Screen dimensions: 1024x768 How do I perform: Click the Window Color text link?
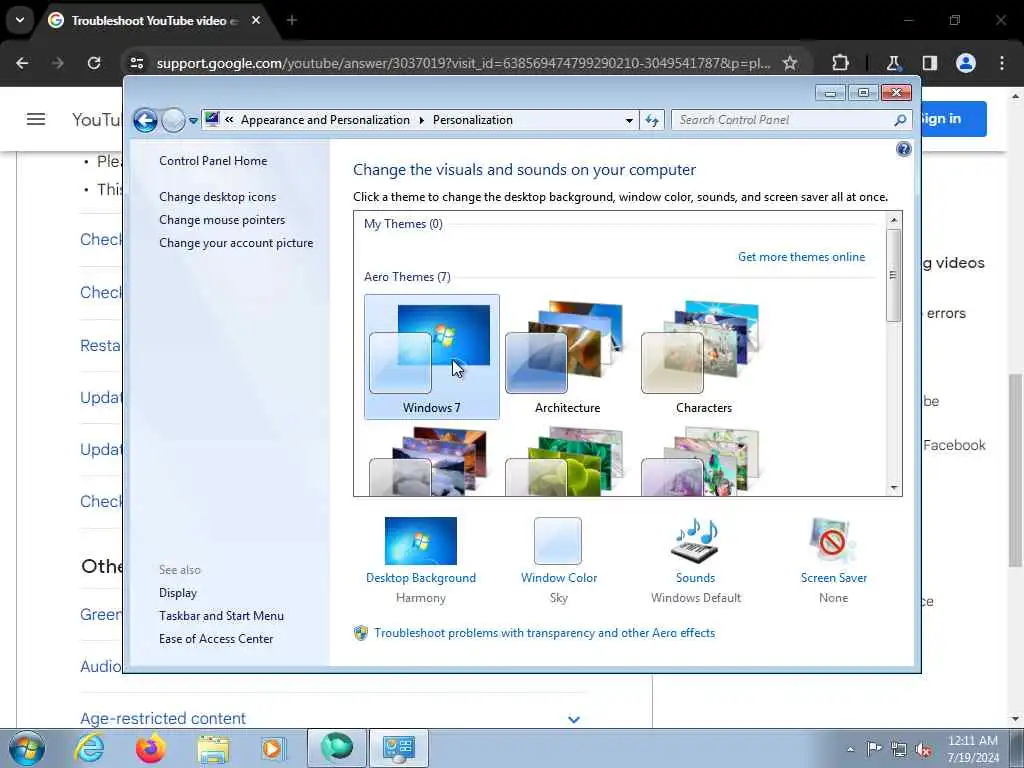pos(559,577)
